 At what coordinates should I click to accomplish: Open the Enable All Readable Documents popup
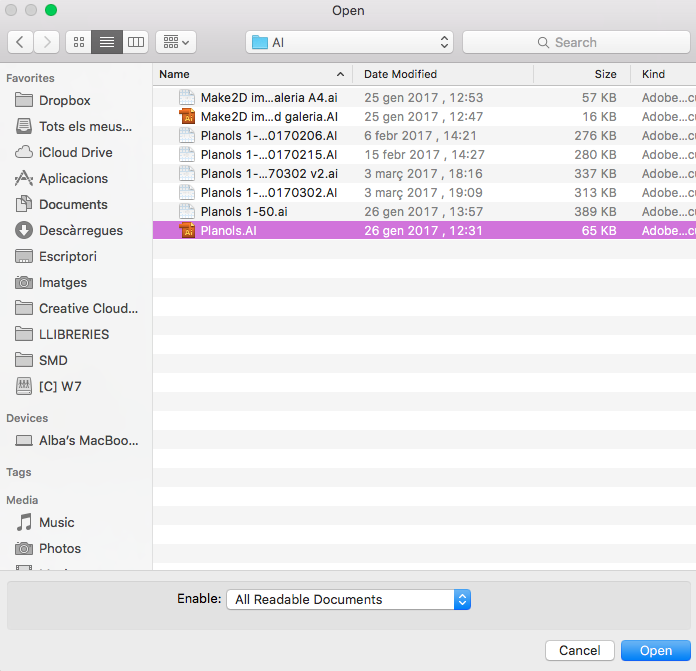[348, 600]
